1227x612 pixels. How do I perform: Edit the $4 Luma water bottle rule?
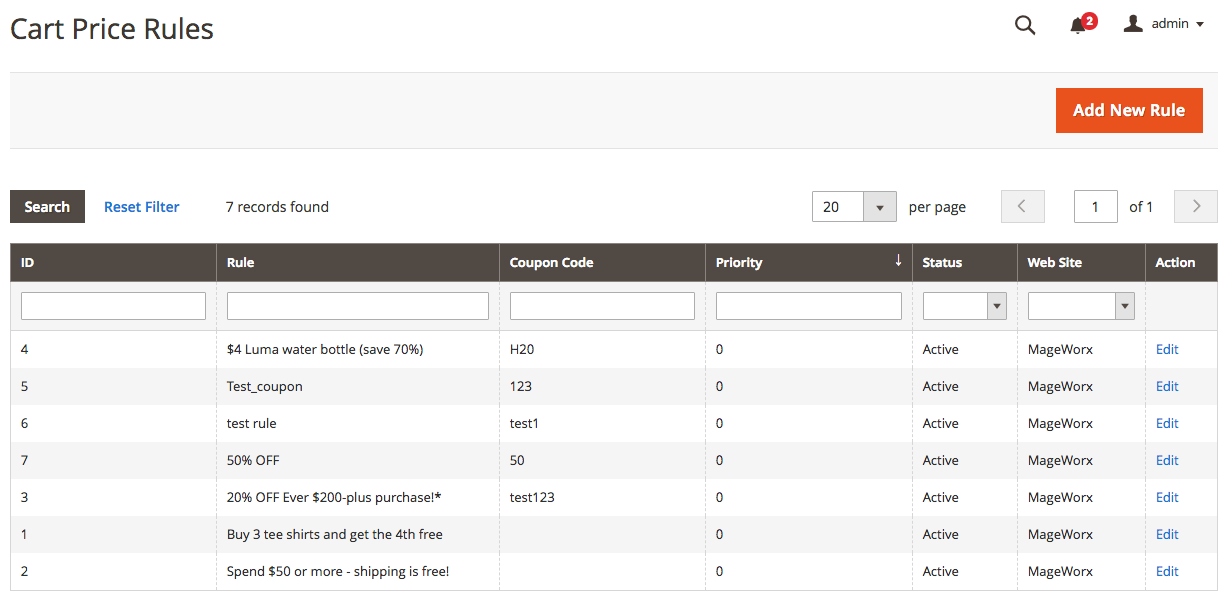[x=1167, y=350]
